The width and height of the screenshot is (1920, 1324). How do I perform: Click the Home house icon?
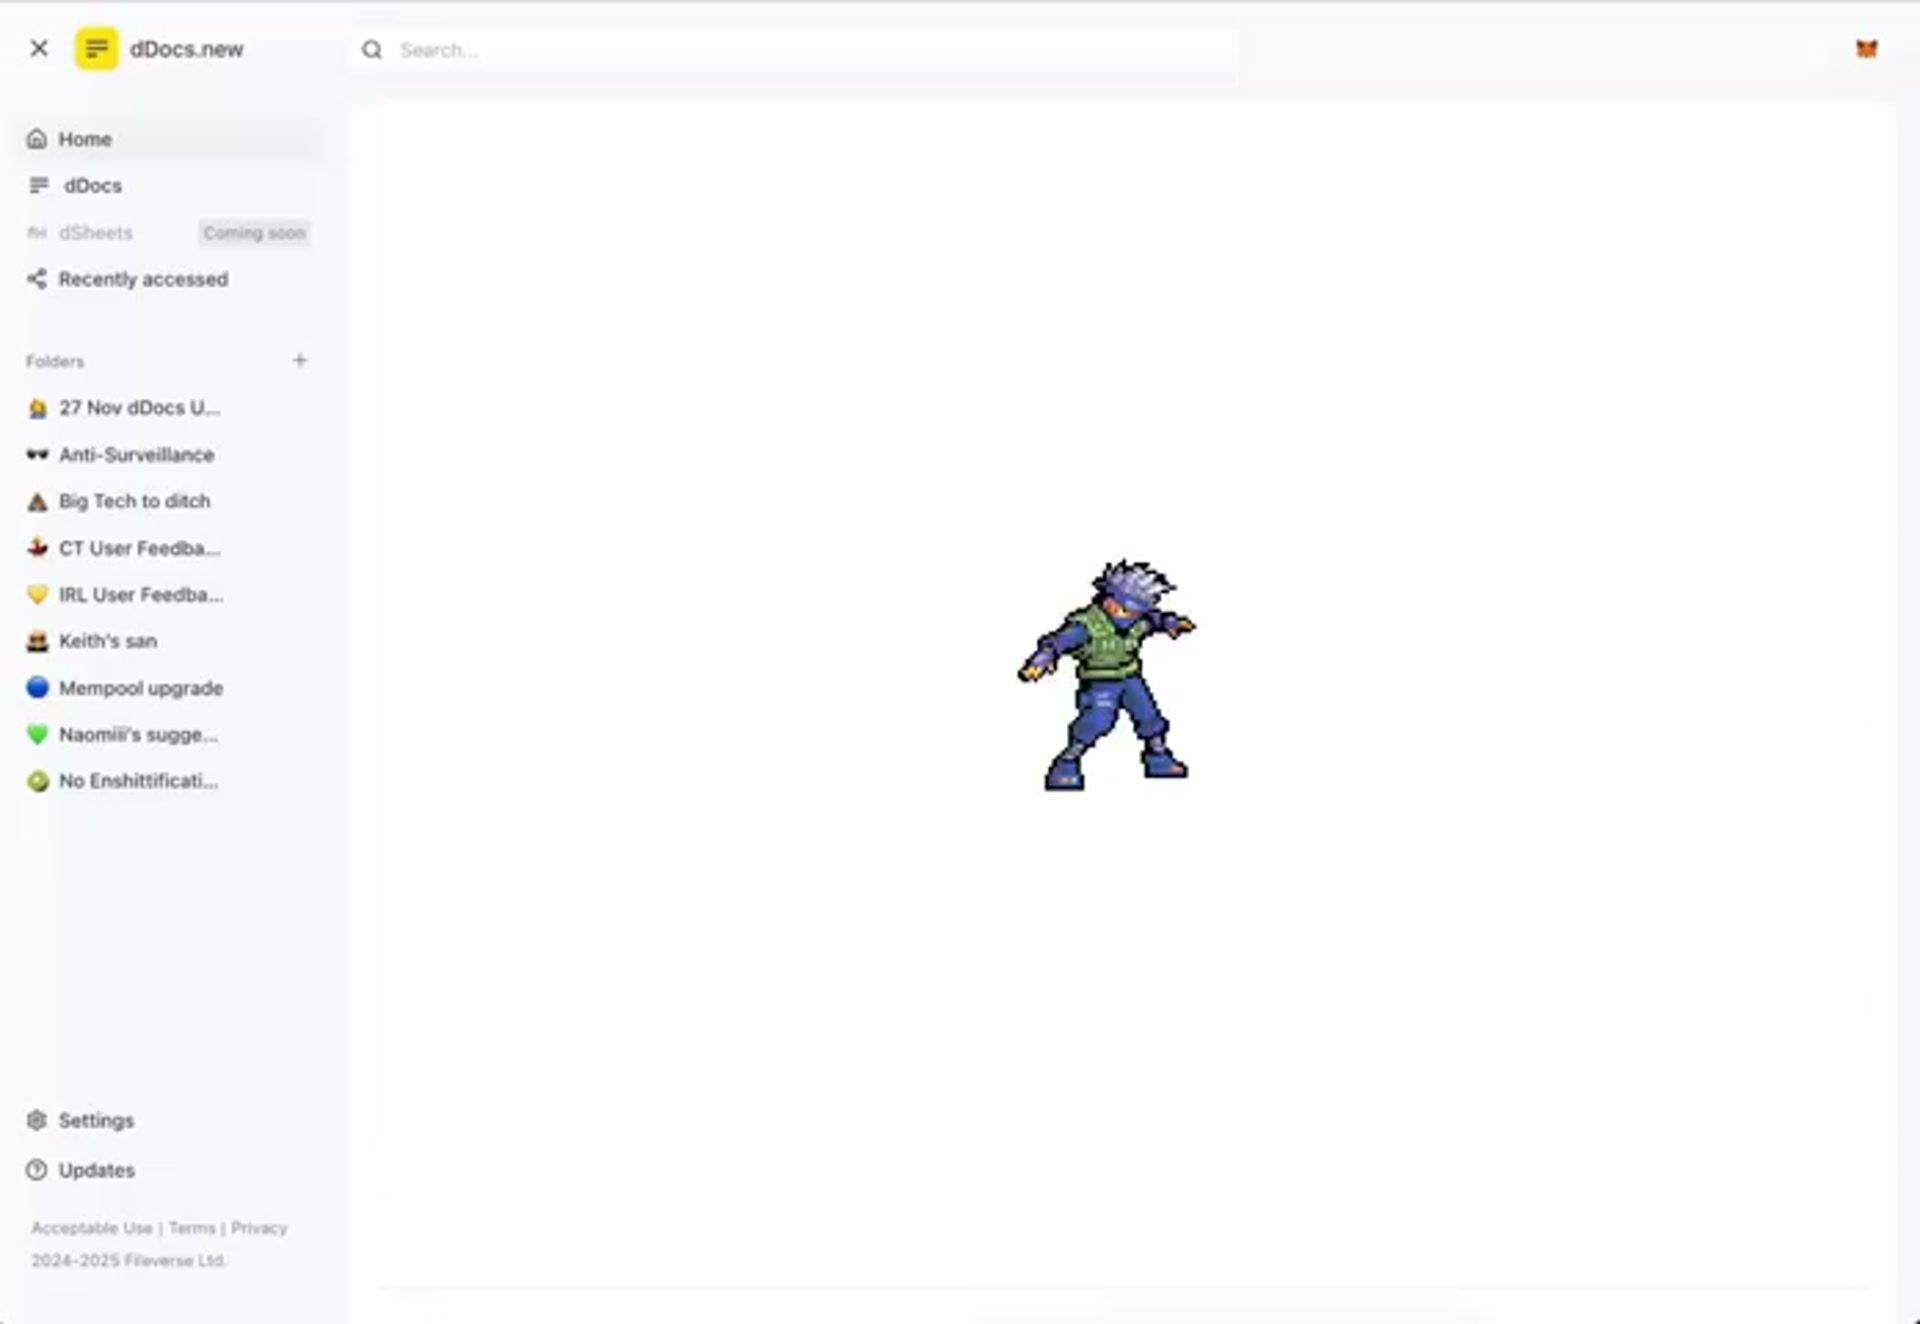pyautogui.click(x=37, y=139)
